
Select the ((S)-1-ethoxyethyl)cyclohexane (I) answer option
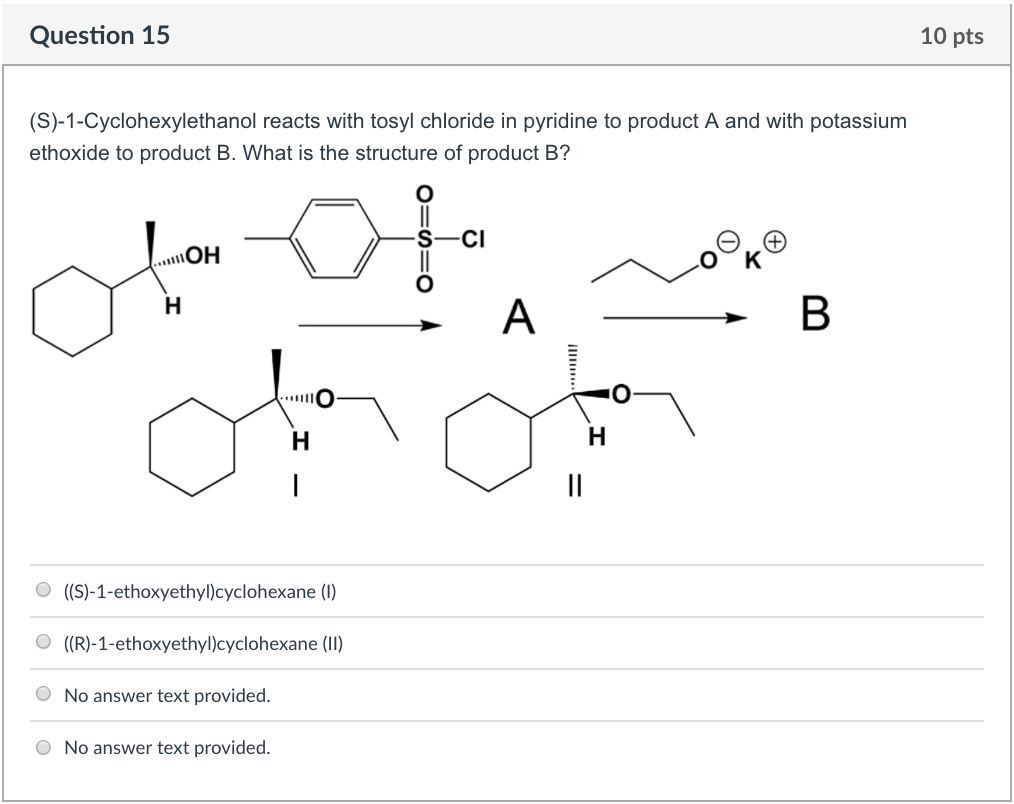point(44,590)
